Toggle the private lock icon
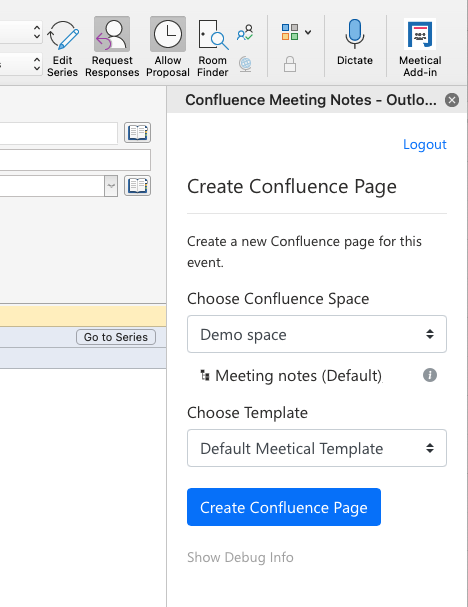 tap(290, 64)
